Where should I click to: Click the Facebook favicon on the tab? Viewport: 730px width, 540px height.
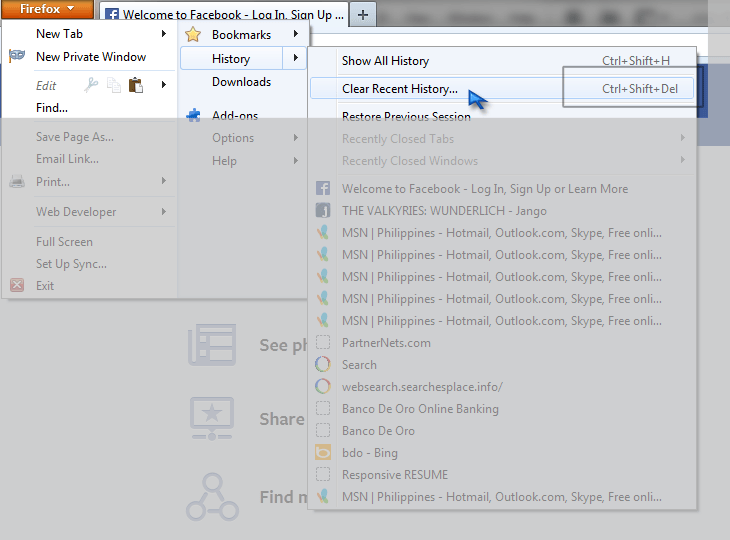coord(112,14)
